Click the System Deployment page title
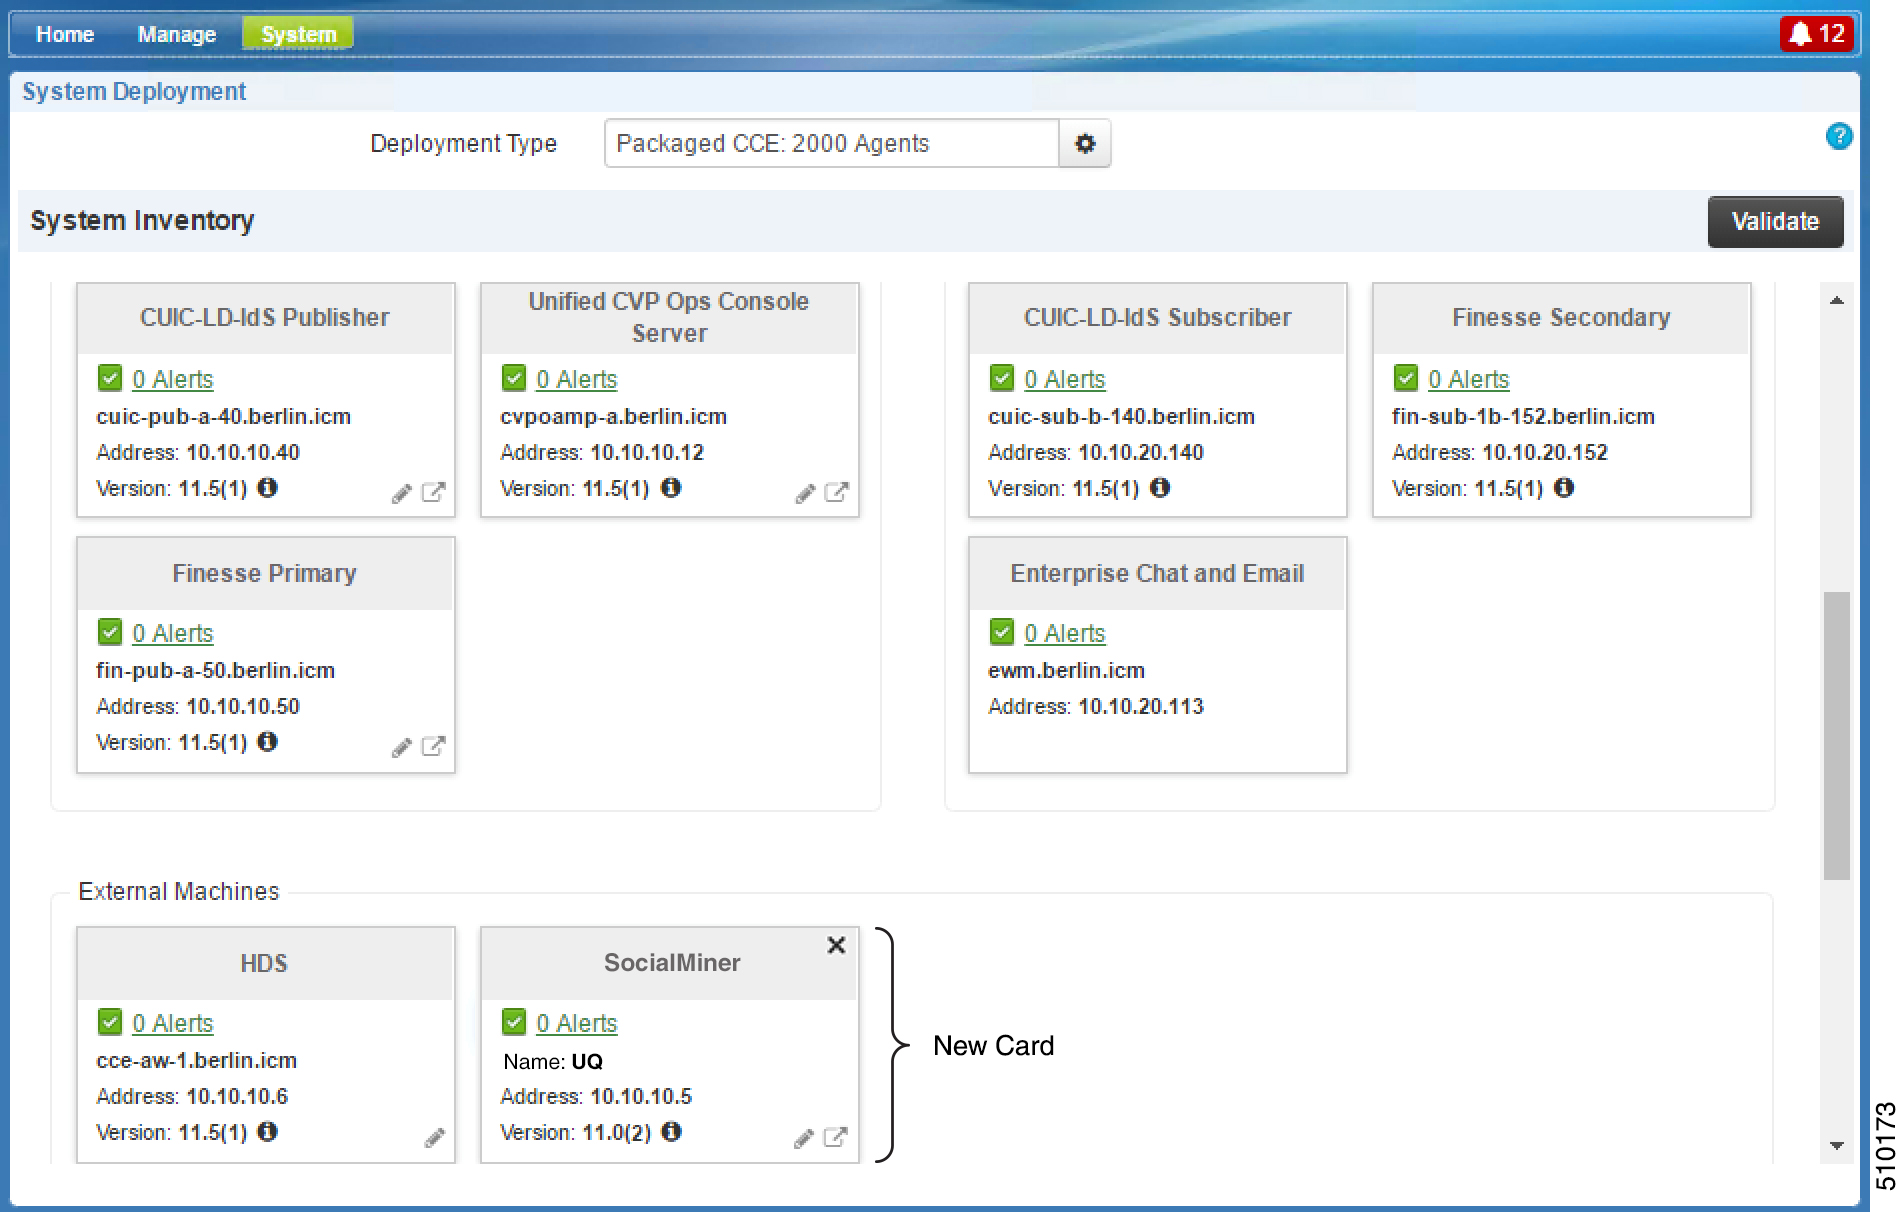This screenshot has width=1902, height=1212. 134,92
